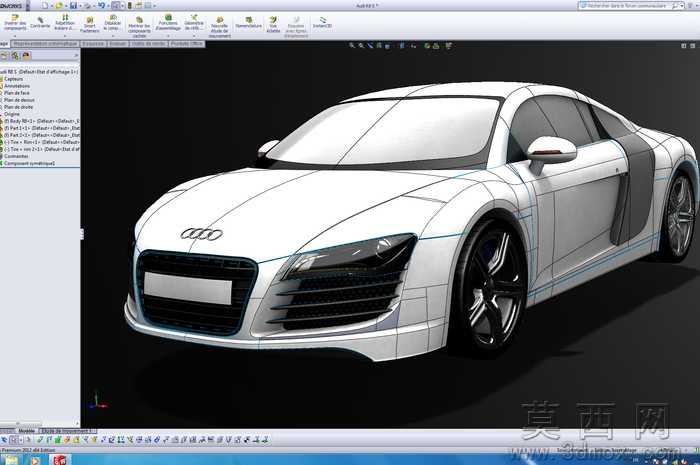Click the select arrow icon in bottom toolbar
The width and height of the screenshot is (700, 465).
point(4,440)
